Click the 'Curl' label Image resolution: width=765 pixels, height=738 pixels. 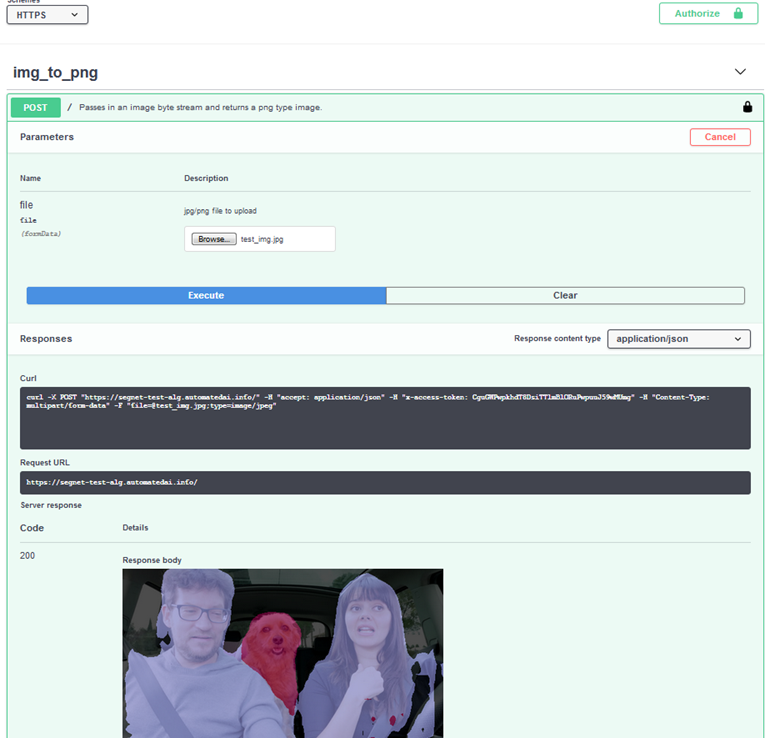click(x=28, y=379)
